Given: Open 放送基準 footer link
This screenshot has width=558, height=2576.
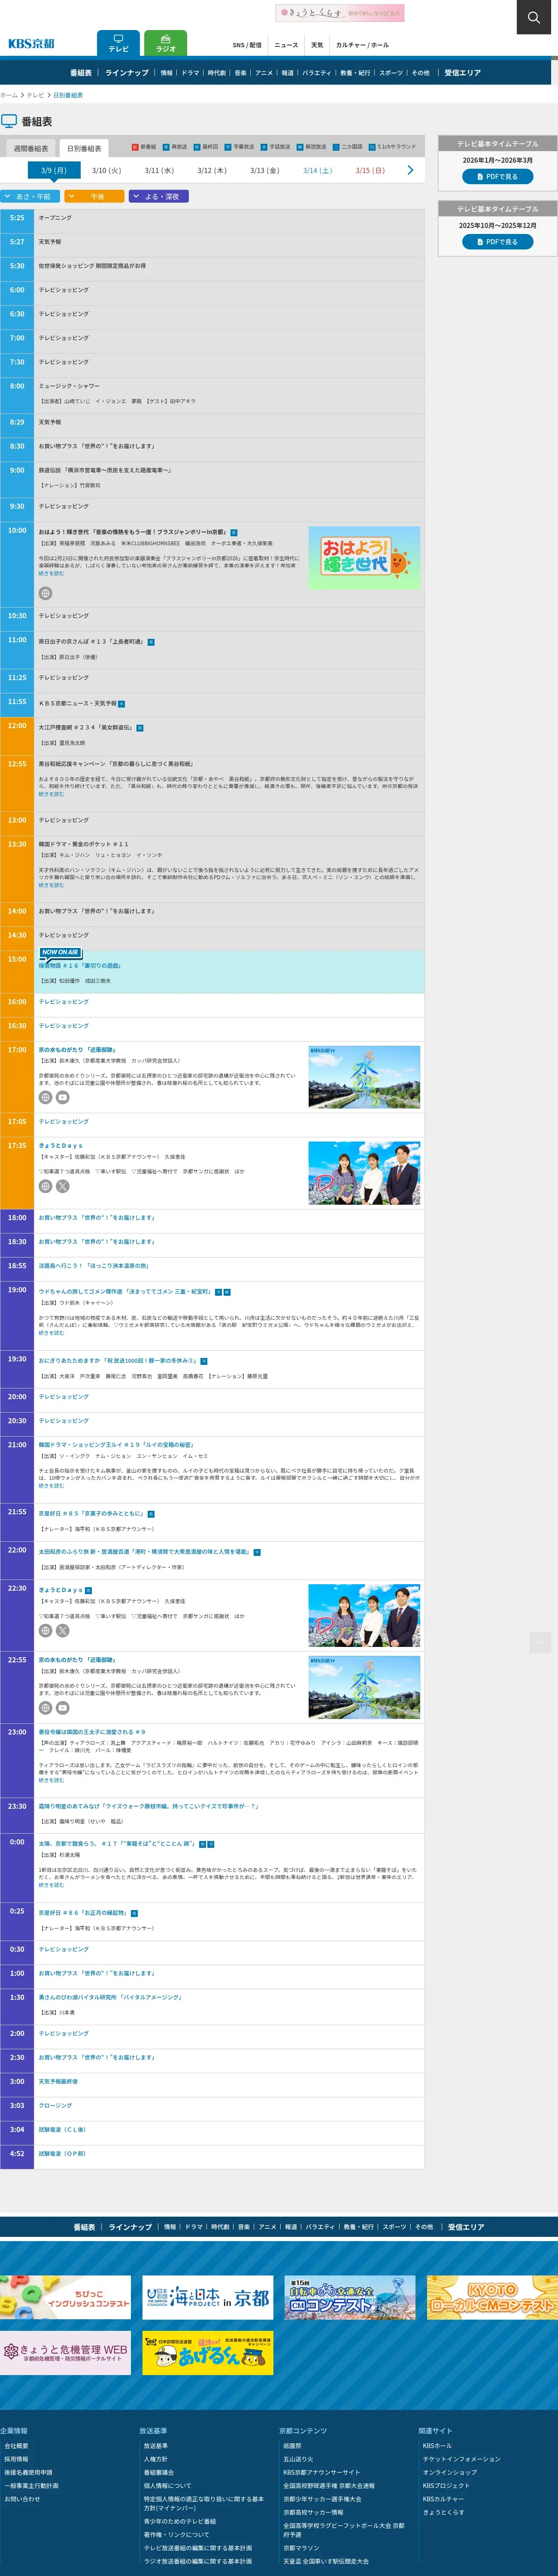Looking at the screenshot, I should tap(155, 2446).
